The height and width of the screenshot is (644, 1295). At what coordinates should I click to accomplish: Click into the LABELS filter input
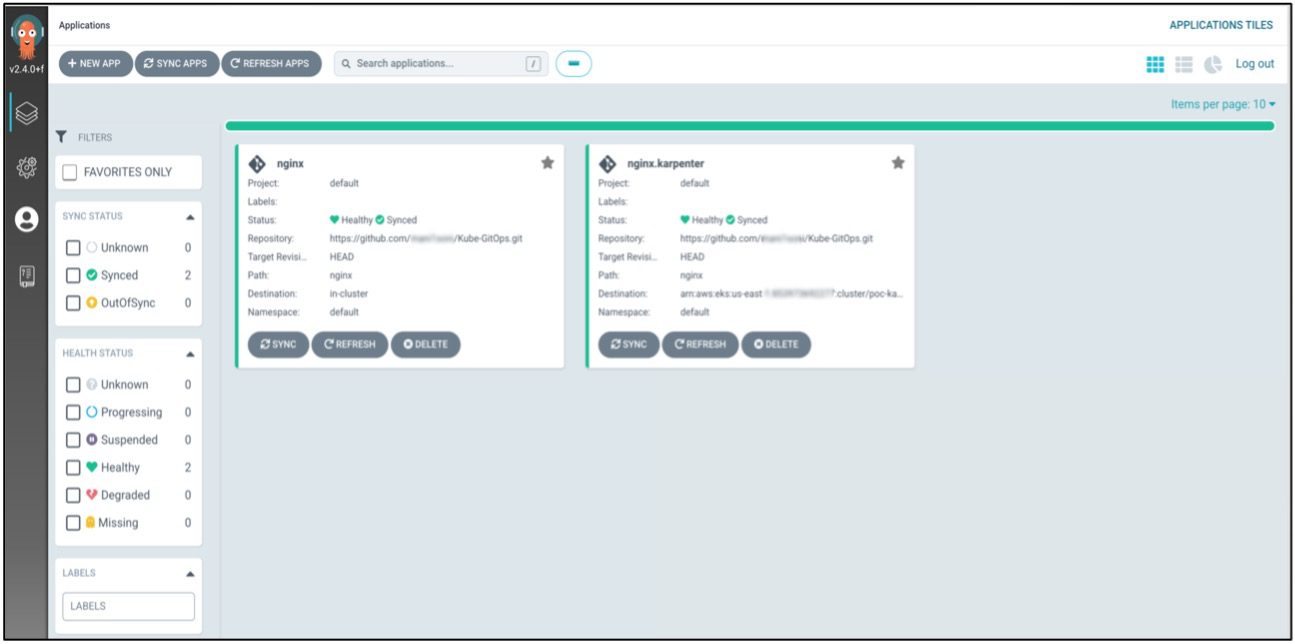[128, 606]
